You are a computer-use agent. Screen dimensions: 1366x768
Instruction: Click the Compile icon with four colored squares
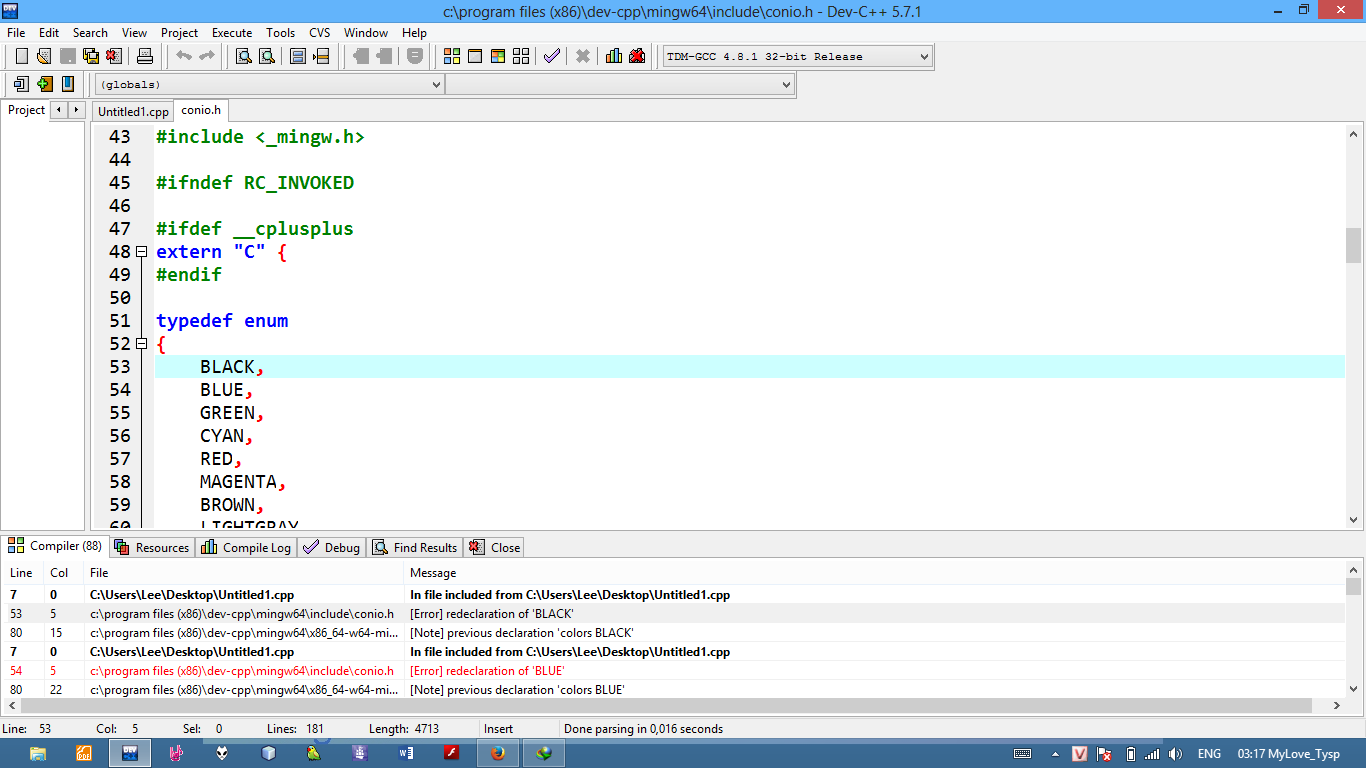pyautogui.click(x=452, y=56)
